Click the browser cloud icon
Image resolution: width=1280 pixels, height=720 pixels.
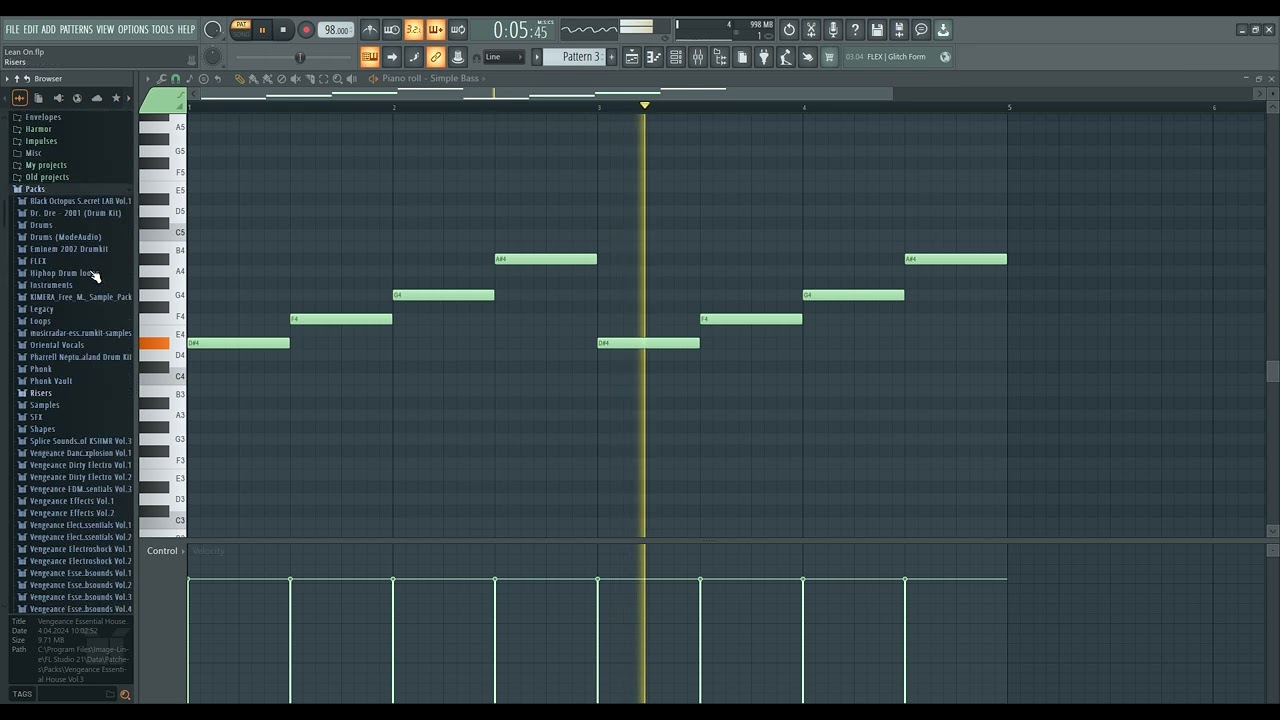96,98
